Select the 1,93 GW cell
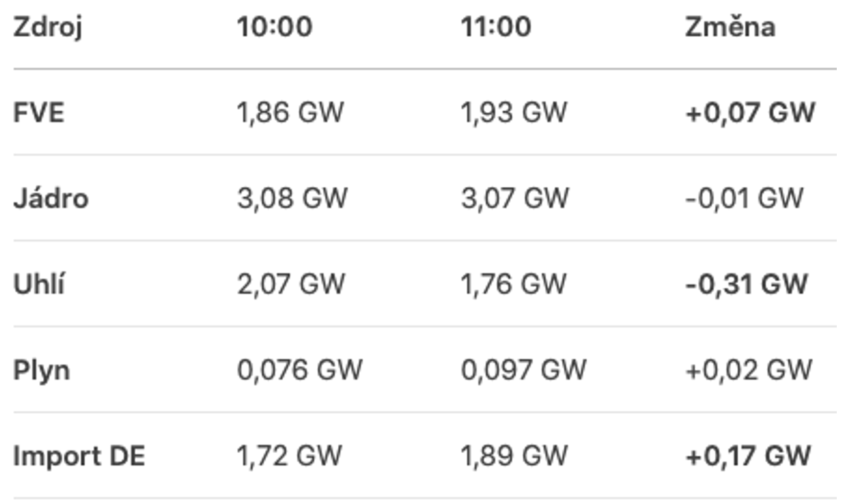The width and height of the screenshot is (850, 500). (514, 112)
